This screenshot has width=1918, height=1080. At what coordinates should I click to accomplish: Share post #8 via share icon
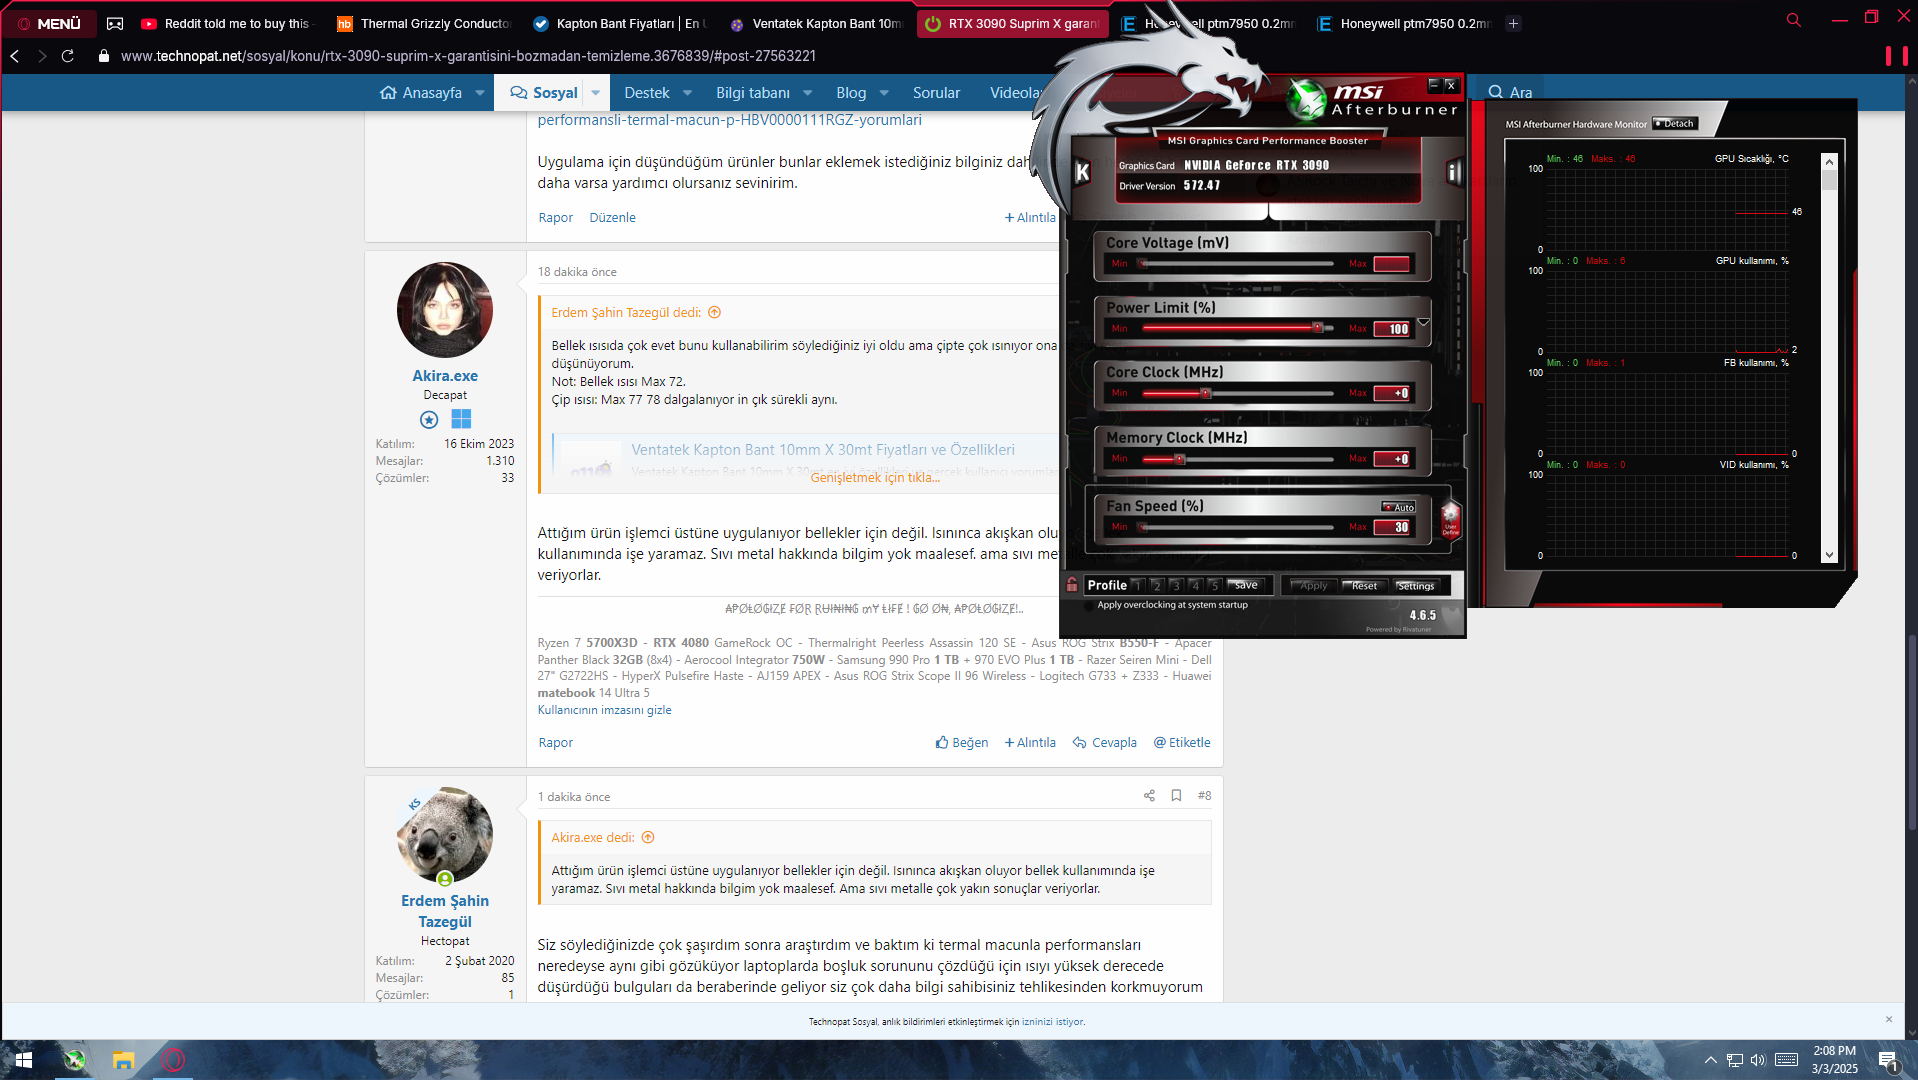(1149, 796)
